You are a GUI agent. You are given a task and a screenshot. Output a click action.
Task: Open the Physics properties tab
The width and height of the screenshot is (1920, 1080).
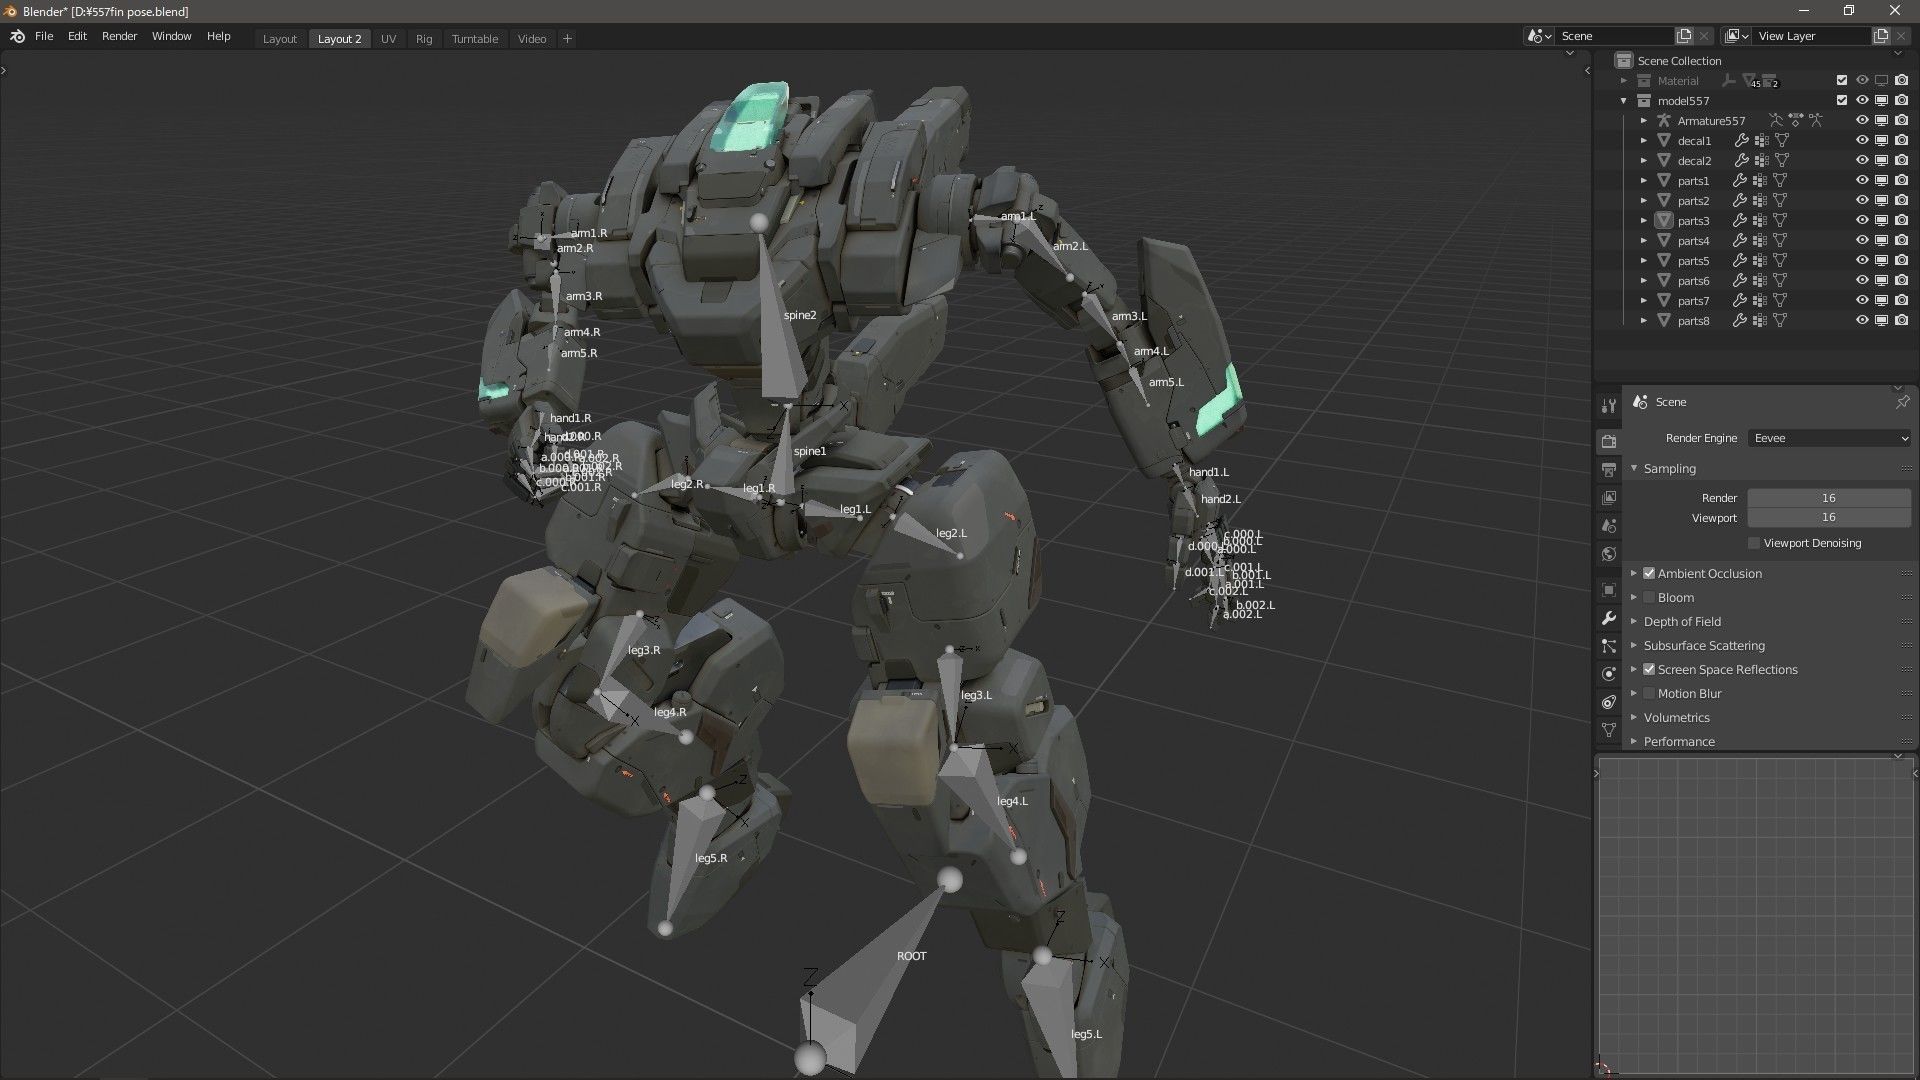point(1608,674)
